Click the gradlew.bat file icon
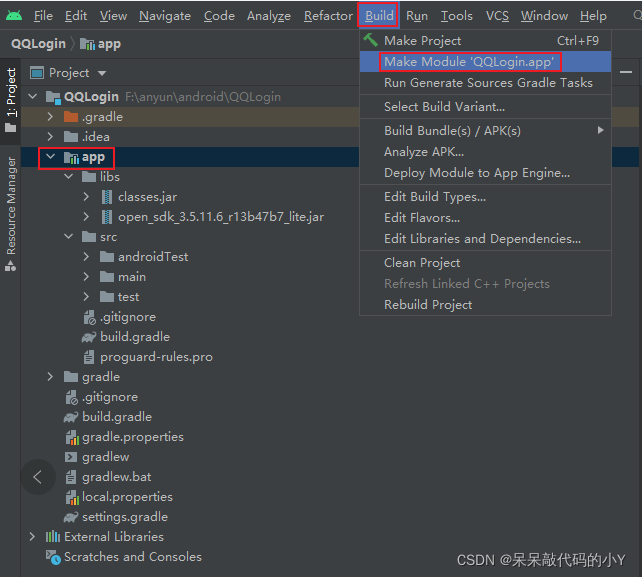 coord(71,477)
